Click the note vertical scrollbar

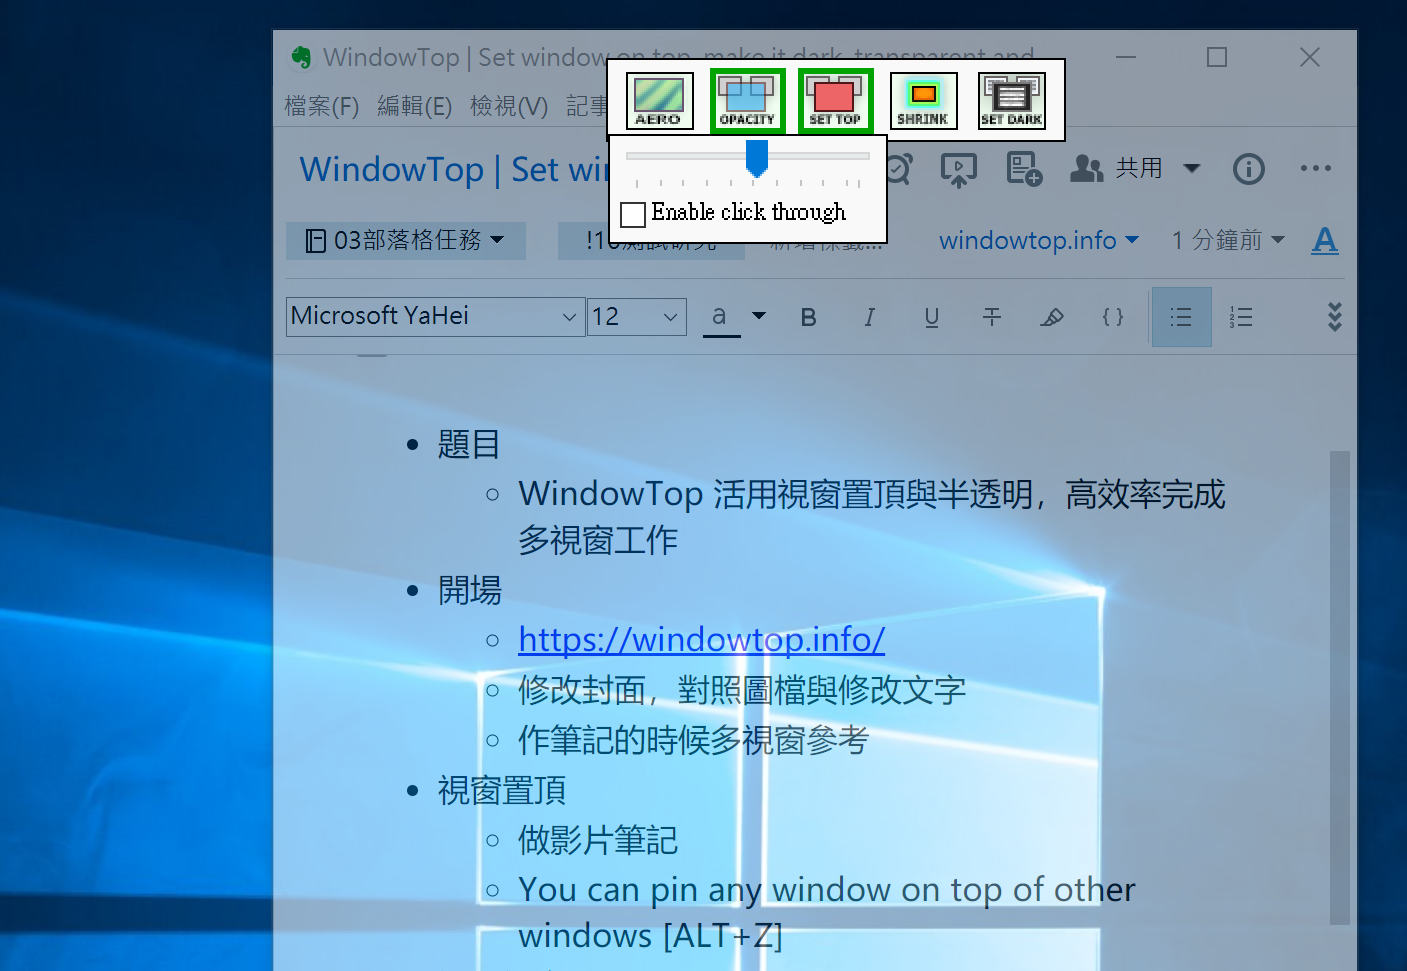[x=1339, y=688]
